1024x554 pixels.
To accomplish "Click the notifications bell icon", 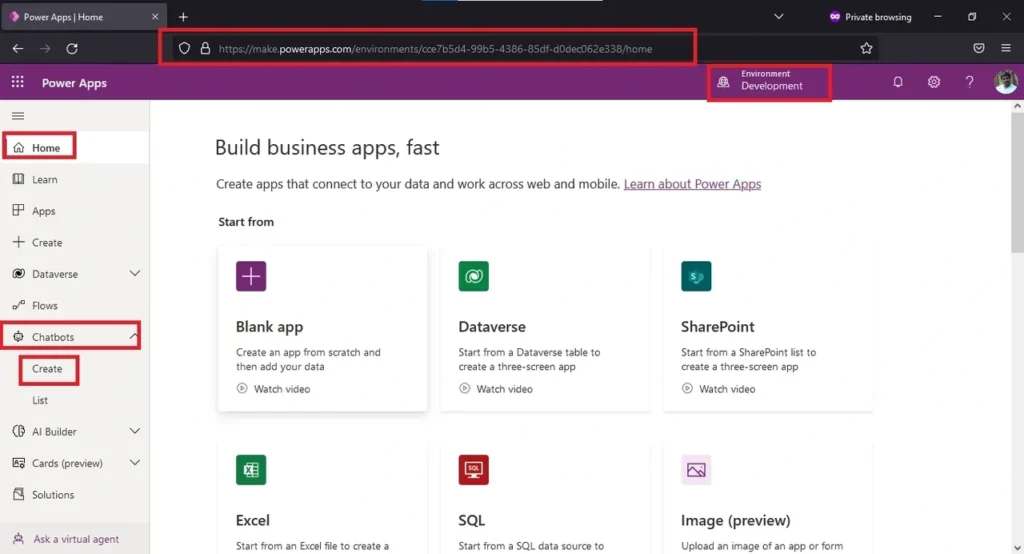I will (x=898, y=82).
